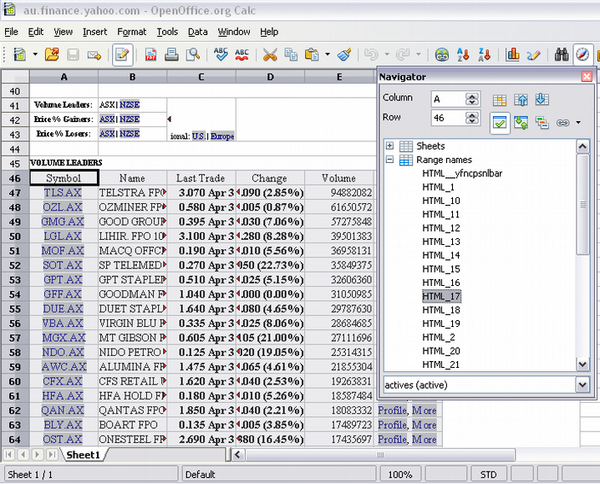Viewport: 600px width, 484px height.
Task: Click the TLS.AX symbol link
Action: tap(63, 192)
